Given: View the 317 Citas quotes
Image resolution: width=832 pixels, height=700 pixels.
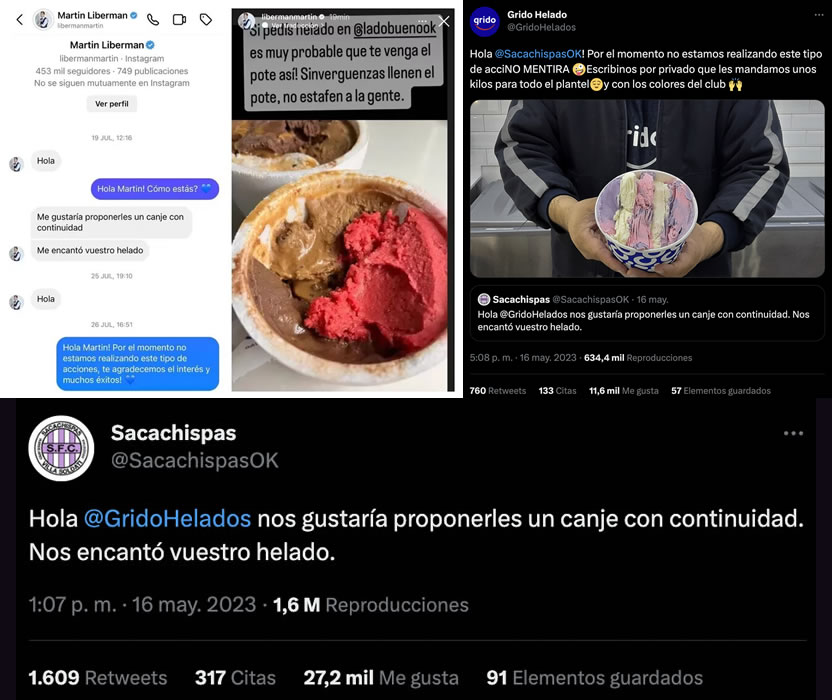Looking at the screenshot, I should [x=235, y=678].
